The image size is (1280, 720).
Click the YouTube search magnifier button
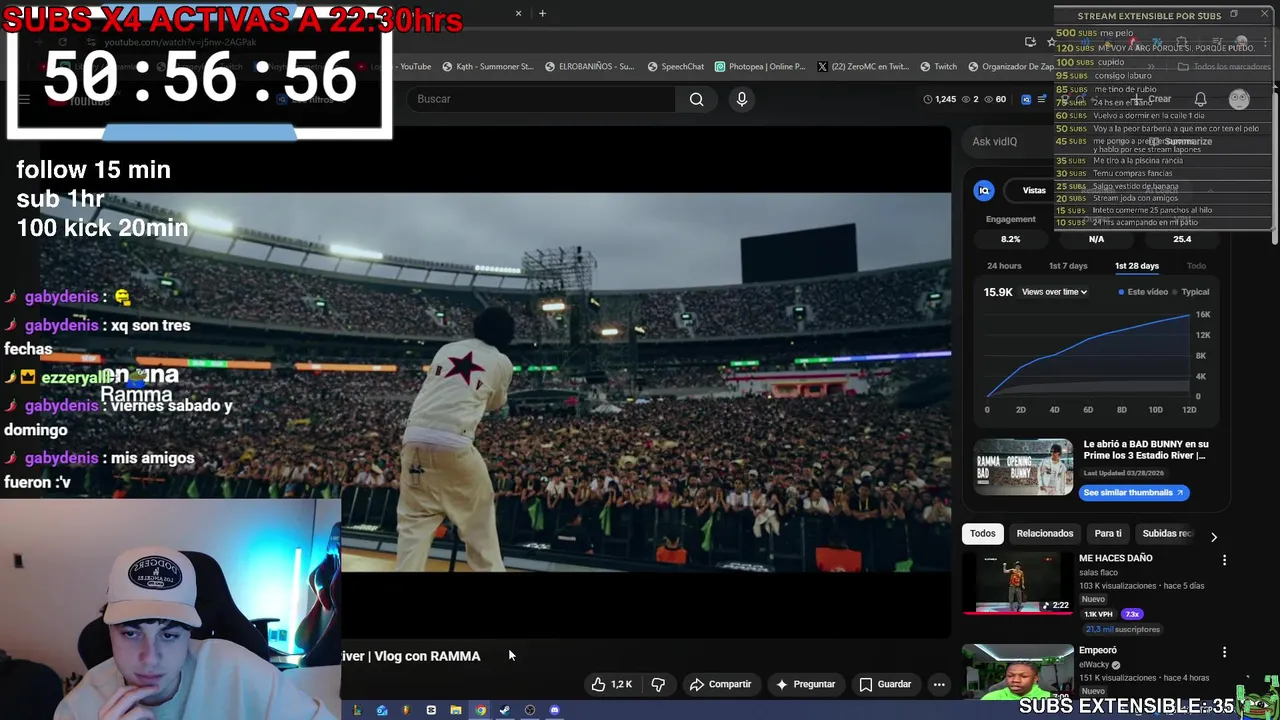pos(696,99)
